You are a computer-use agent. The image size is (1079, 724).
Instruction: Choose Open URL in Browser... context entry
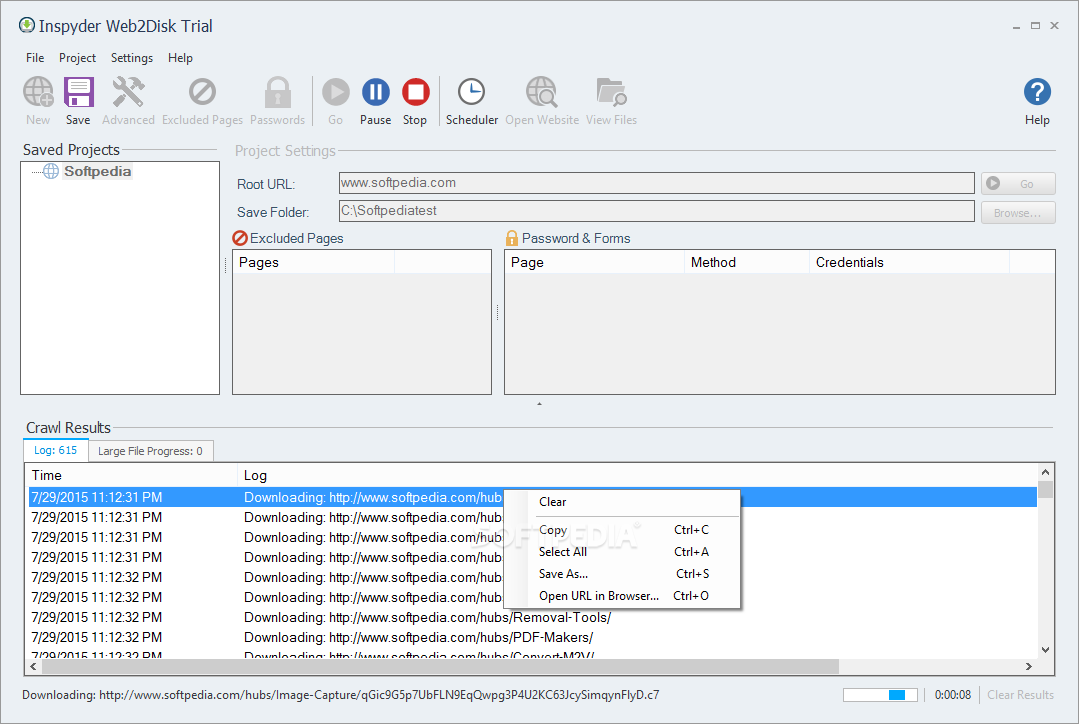click(x=622, y=596)
